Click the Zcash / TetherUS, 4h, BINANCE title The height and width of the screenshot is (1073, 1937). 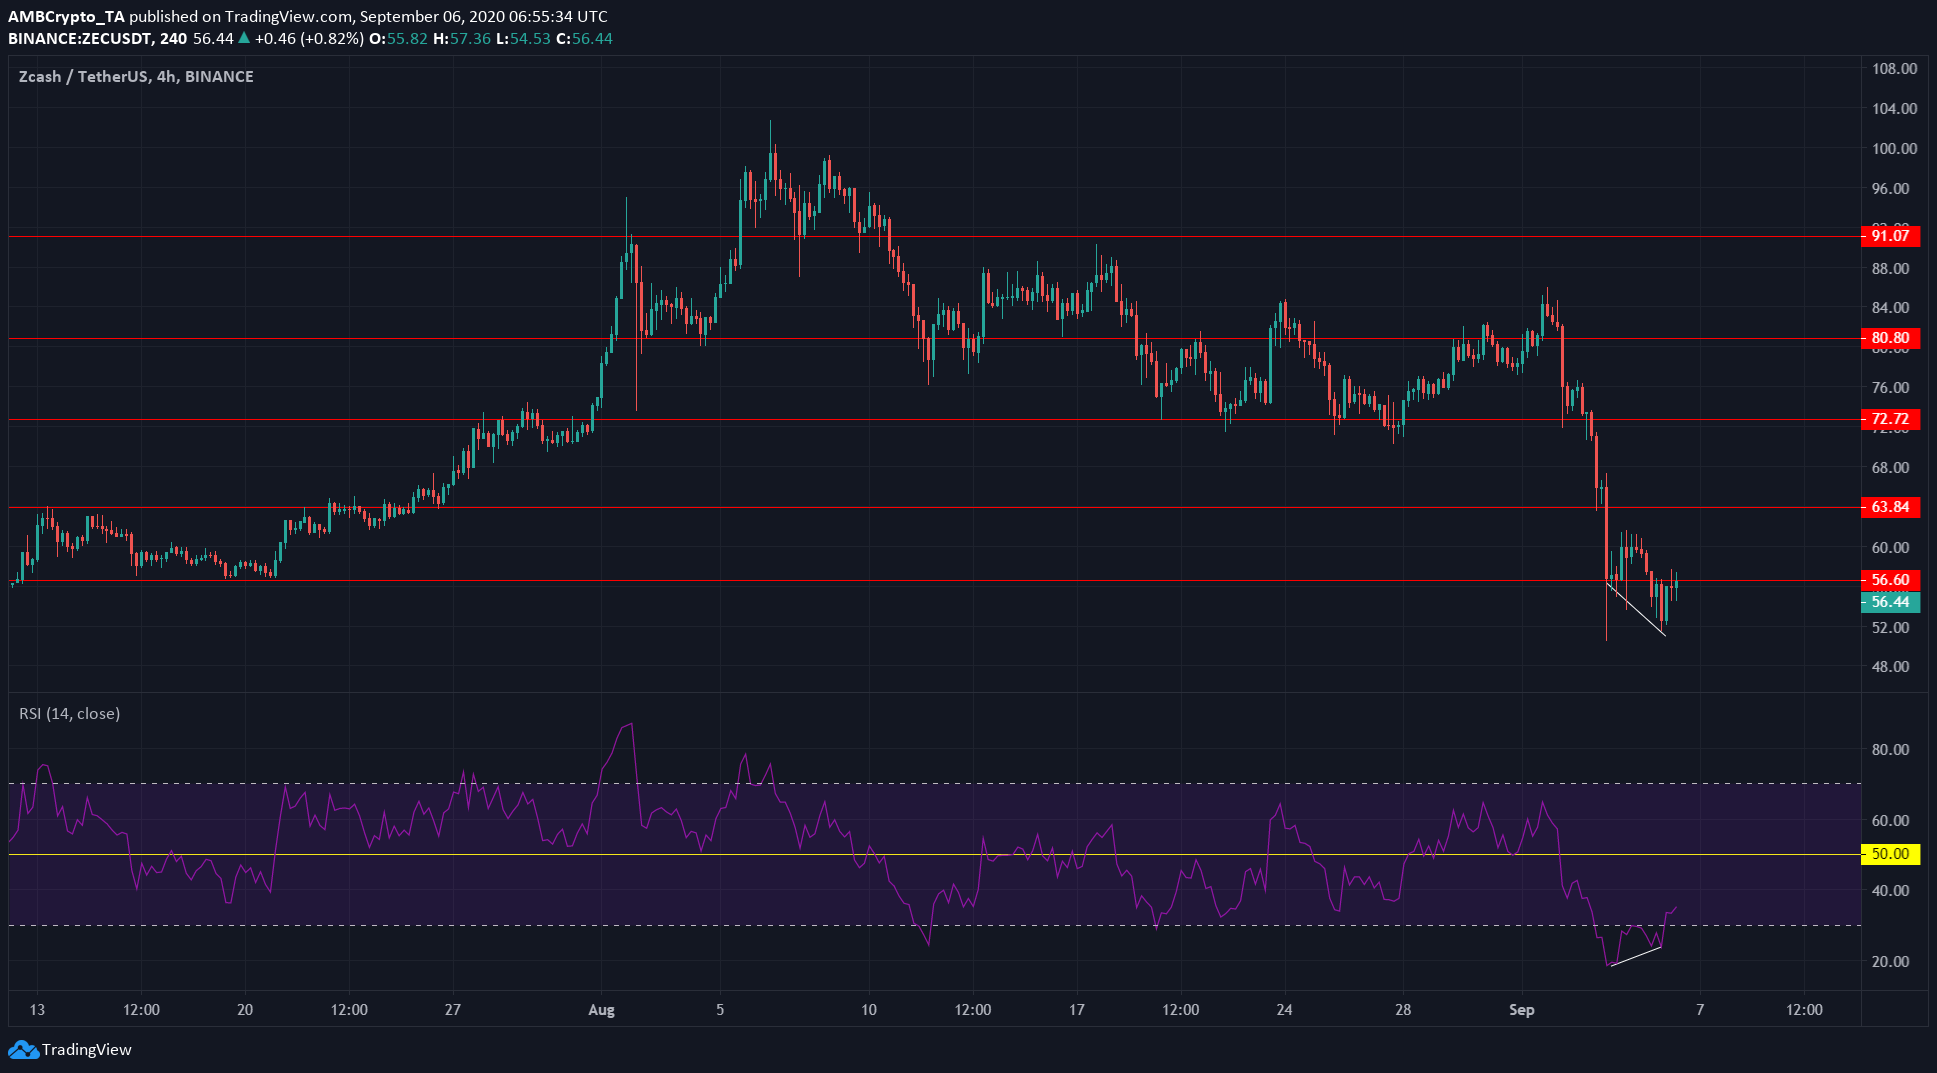tap(136, 77)
